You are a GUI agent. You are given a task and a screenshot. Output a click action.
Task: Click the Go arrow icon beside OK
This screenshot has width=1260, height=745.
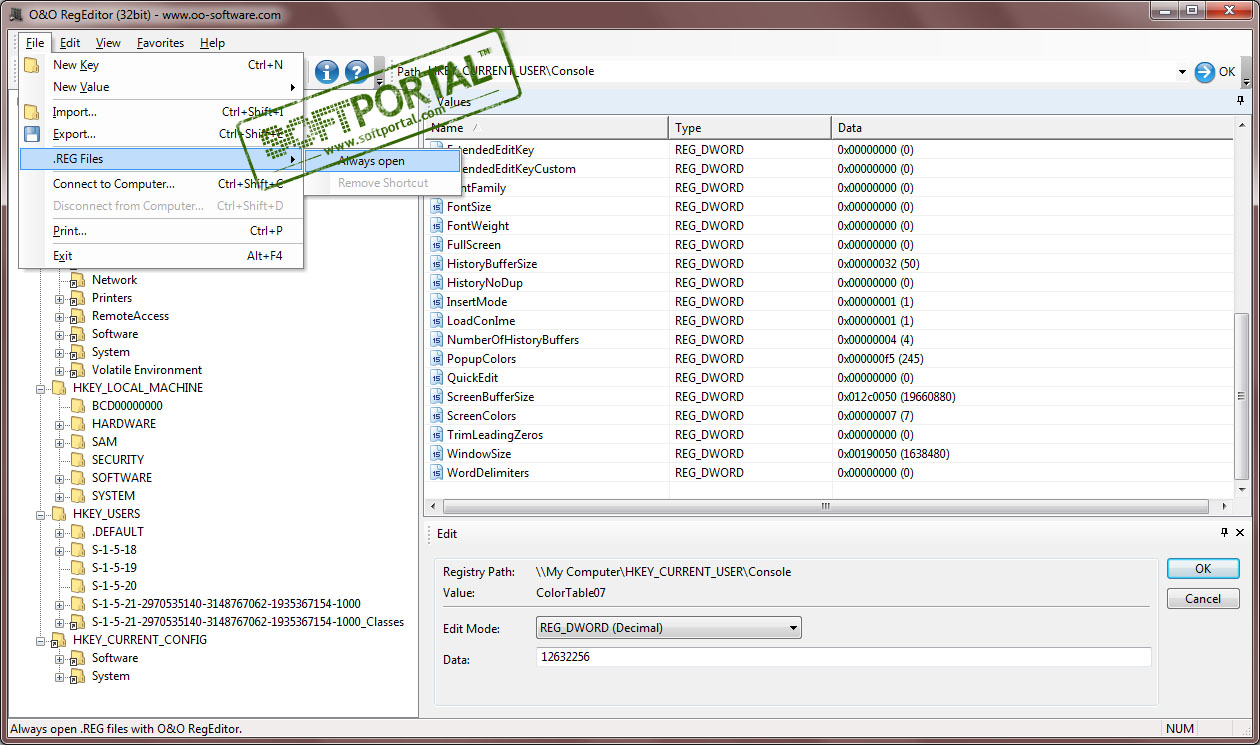click(1205, 72)
